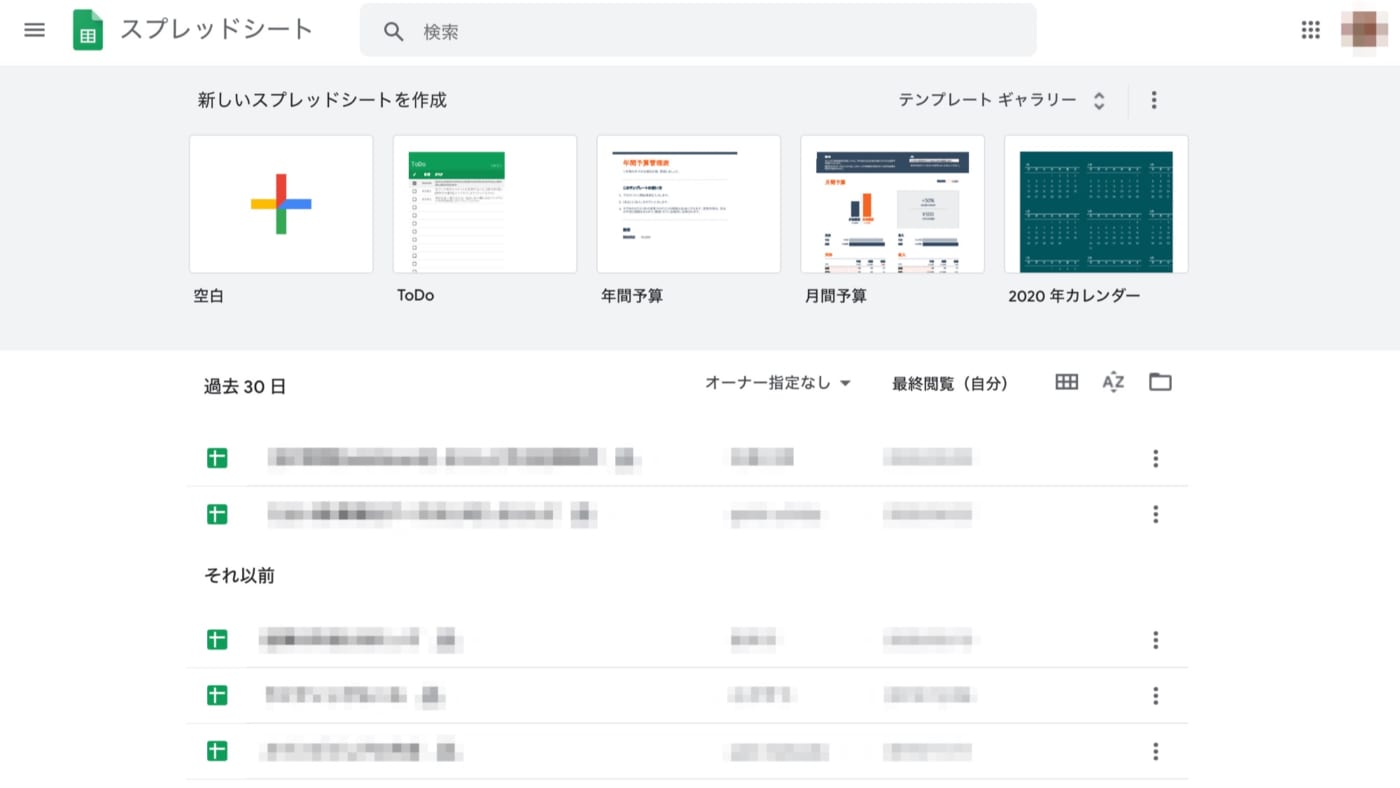Image resolution: width=1400 pixels, height=788 pixels.
Task: Click the 過去 30 日 section heading
Action: click(x=245, y=387)
